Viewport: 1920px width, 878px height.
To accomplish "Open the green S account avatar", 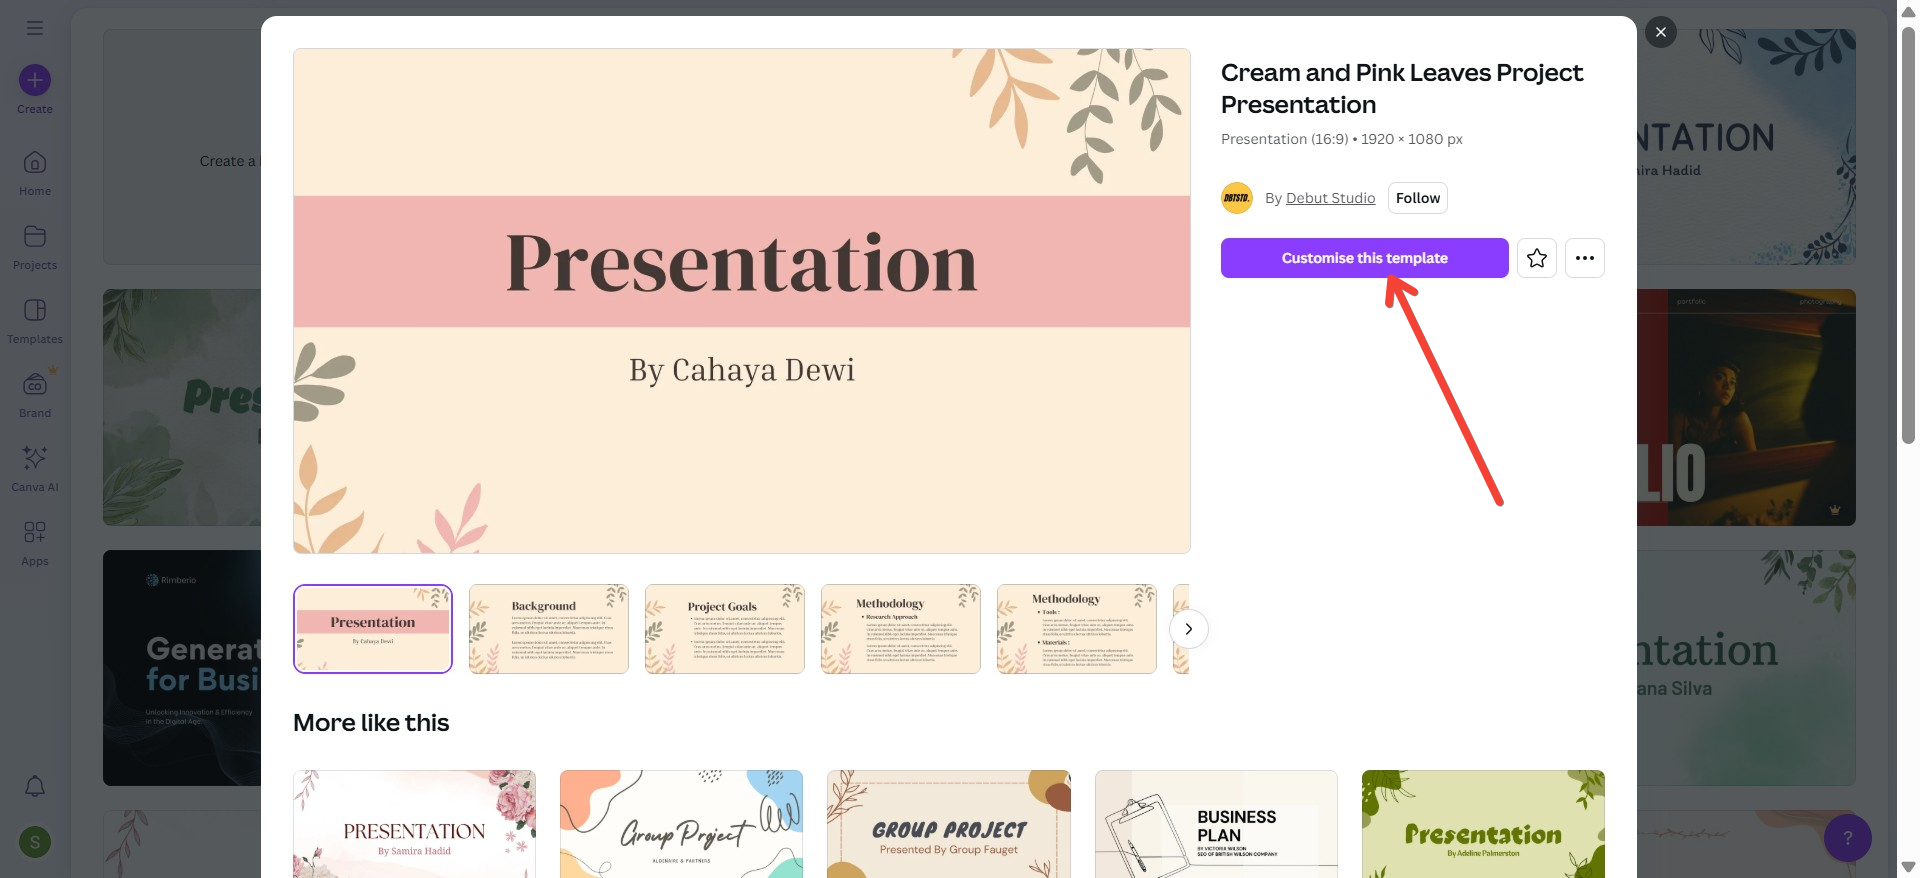I will [x=35, y=842].
